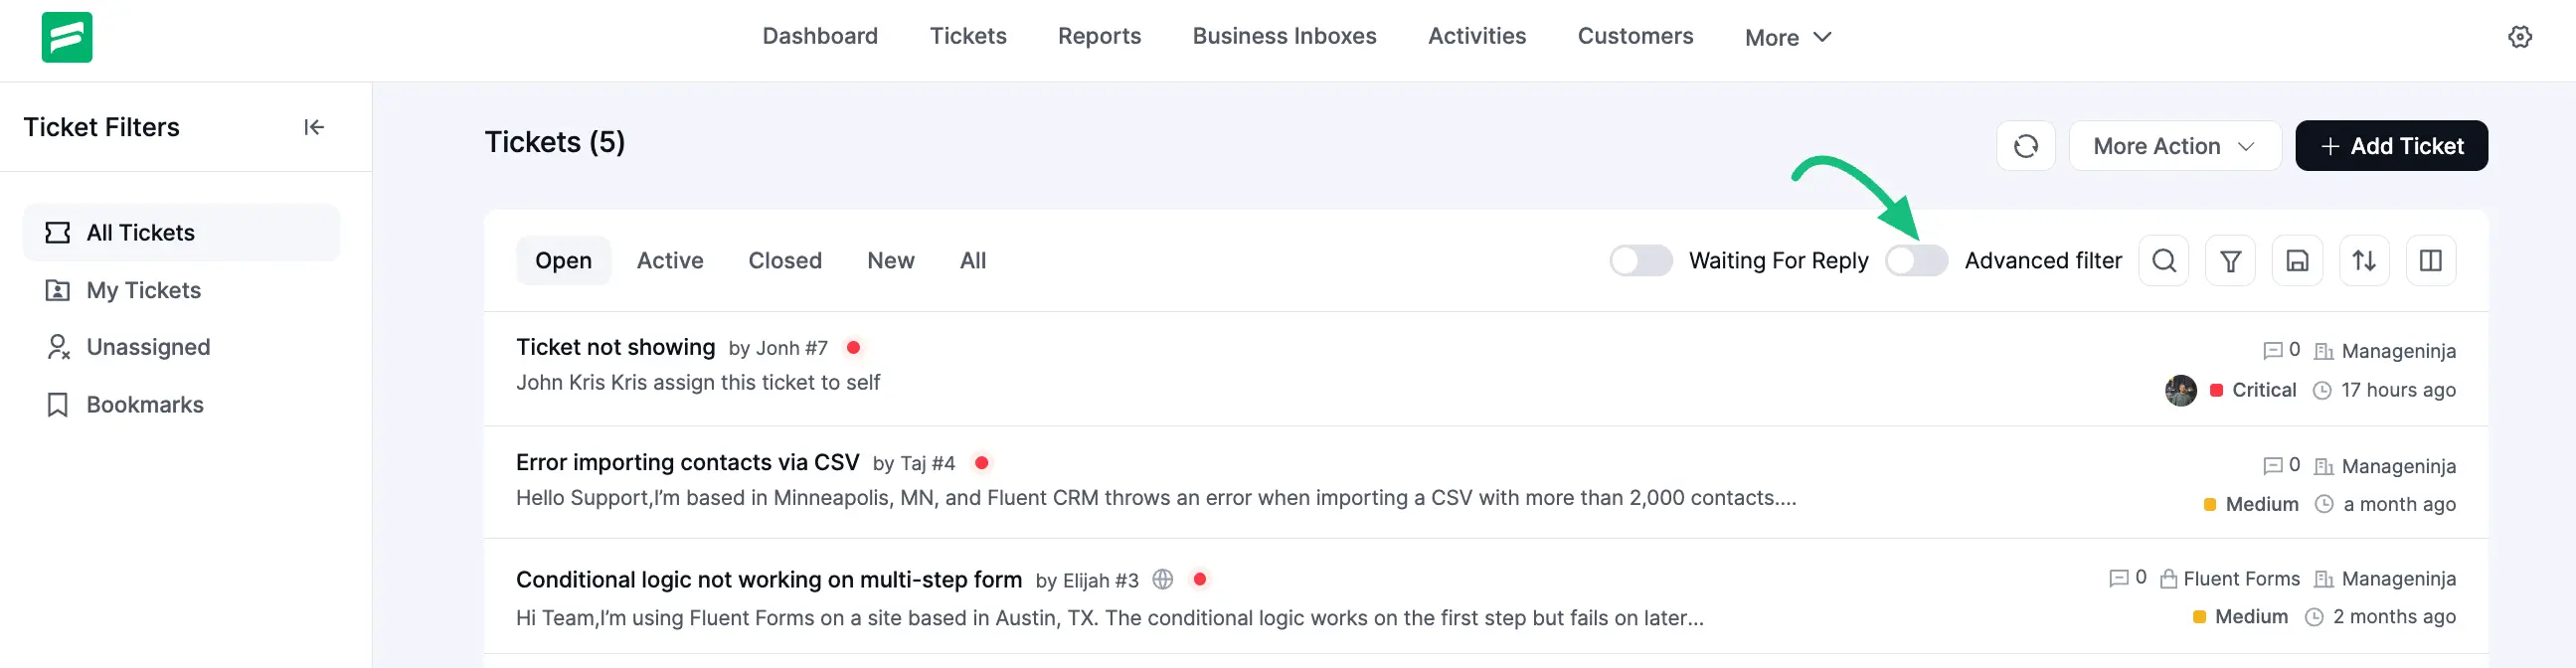The height and width of the screenshot is (668, 2576).
Task: Switch to the Closed tickets tab
Action: 785,261
